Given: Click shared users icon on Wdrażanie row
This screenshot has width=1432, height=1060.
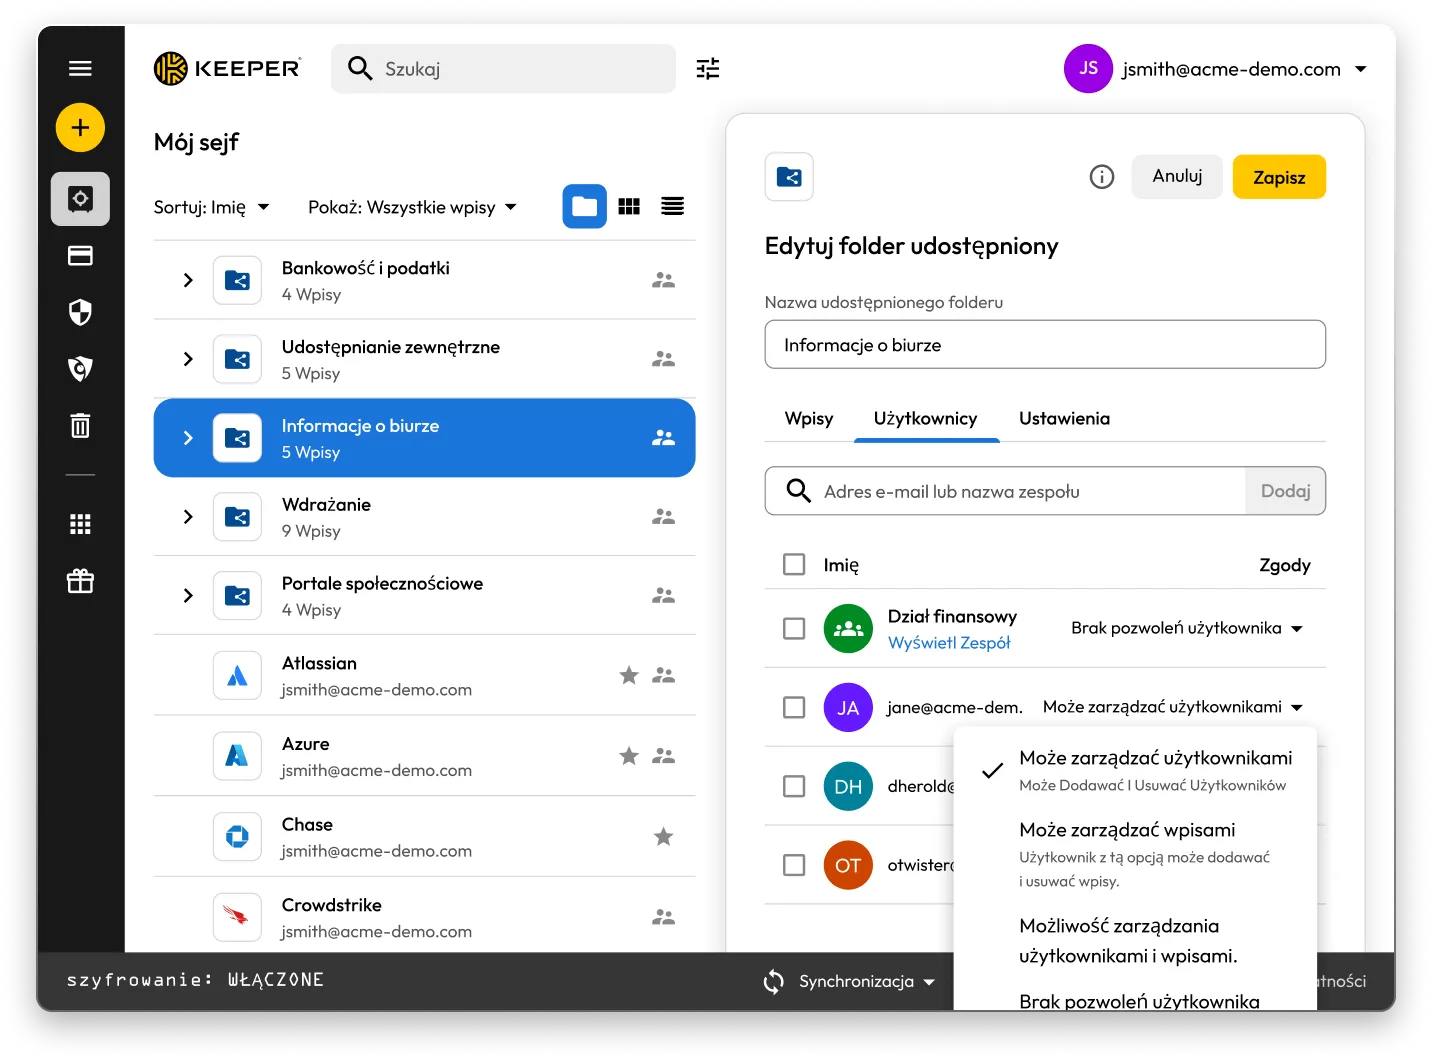Looking at the screenshot, I should (663, 517).
